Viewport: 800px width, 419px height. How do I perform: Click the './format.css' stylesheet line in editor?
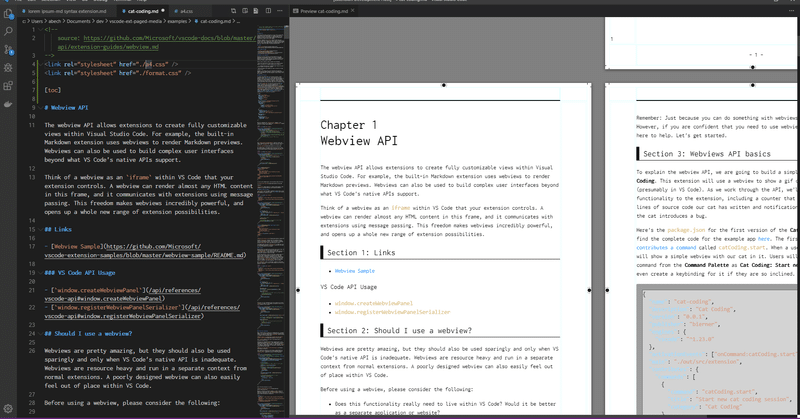coord(118,73)
